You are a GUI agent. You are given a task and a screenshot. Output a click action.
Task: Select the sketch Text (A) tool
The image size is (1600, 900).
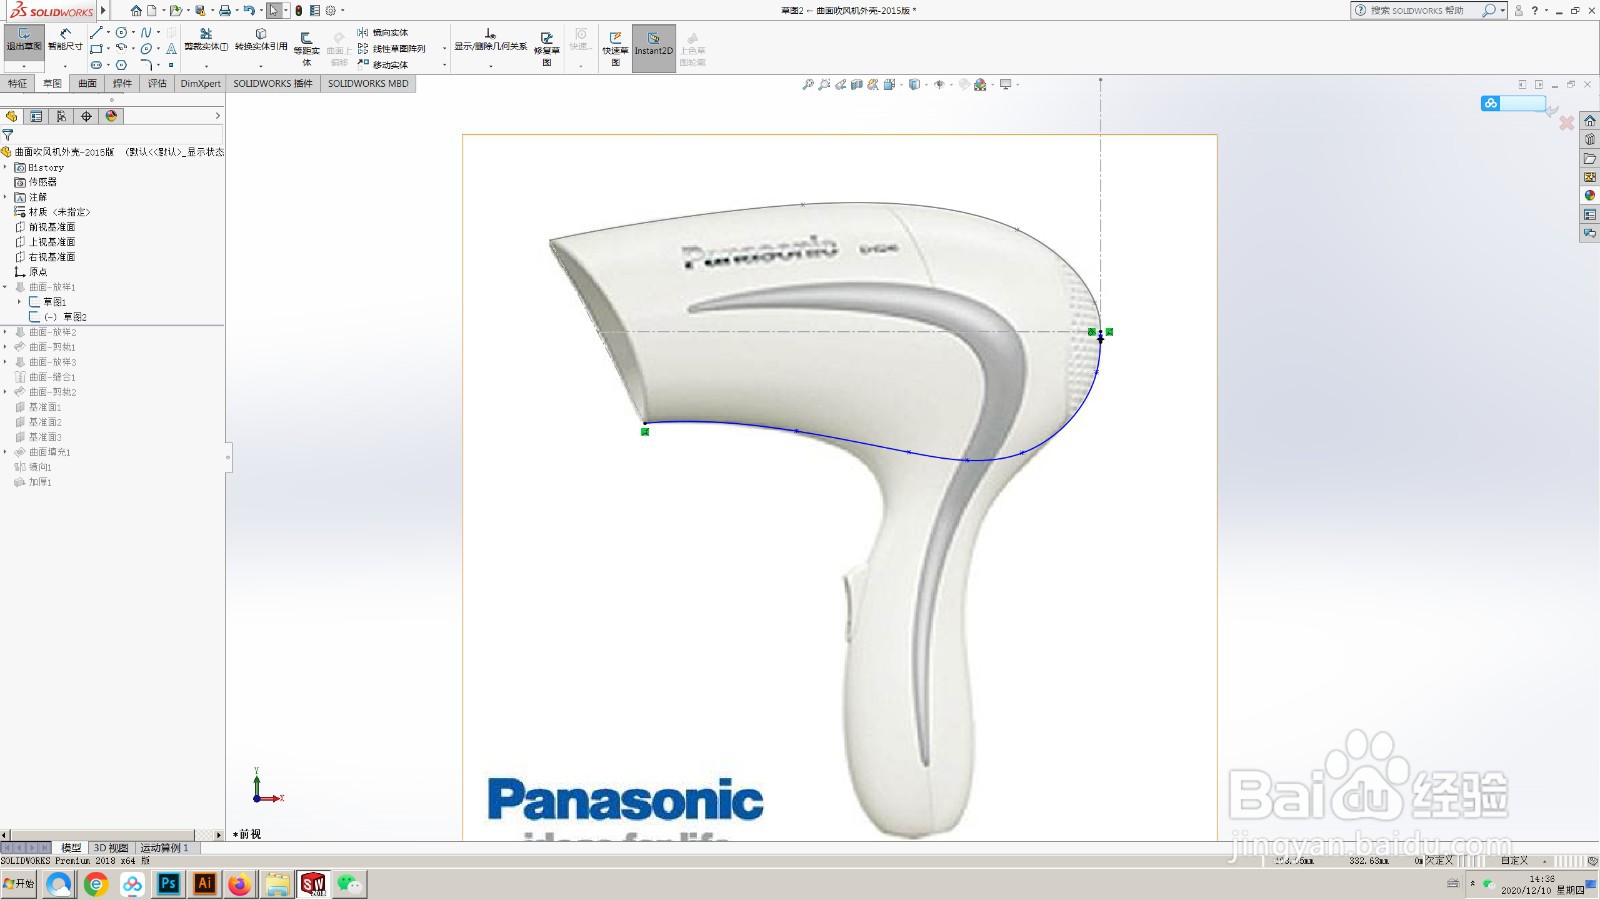171,48
